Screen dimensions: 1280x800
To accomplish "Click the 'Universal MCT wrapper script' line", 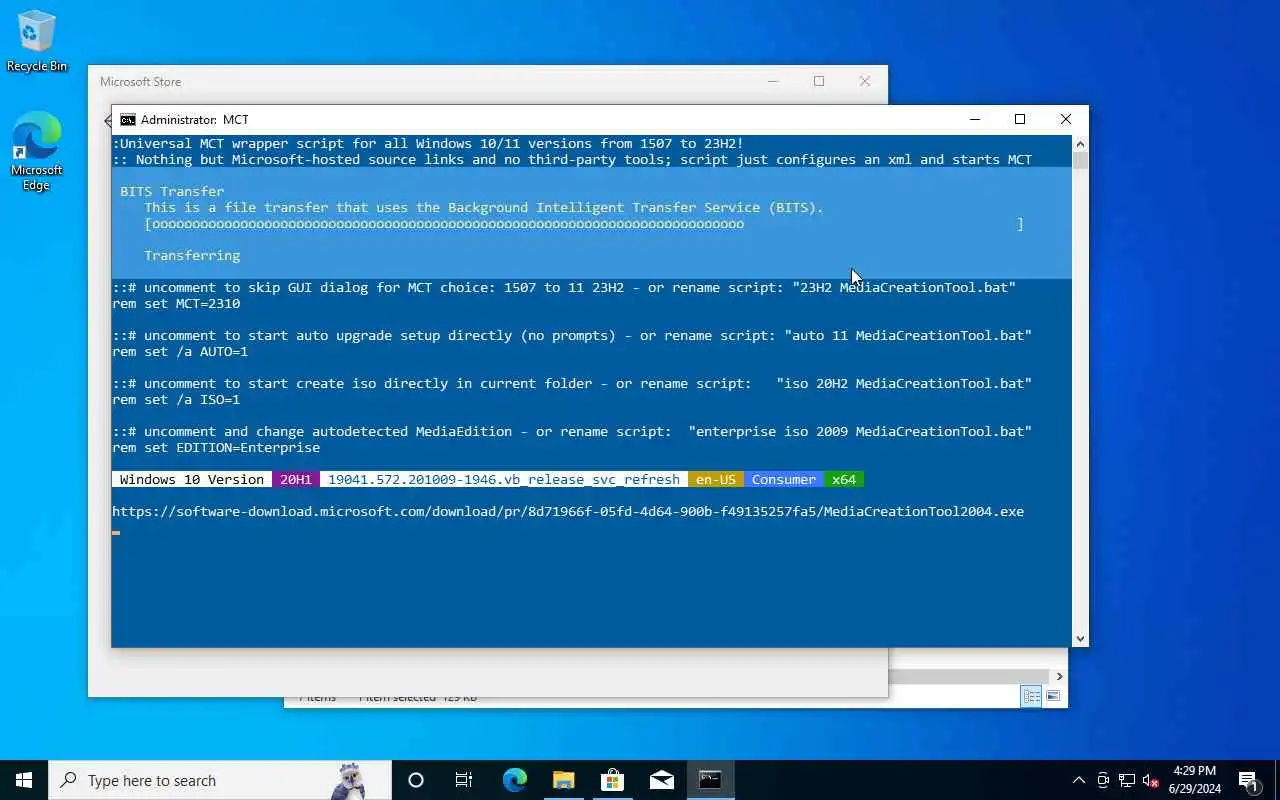I will (428, 143).
